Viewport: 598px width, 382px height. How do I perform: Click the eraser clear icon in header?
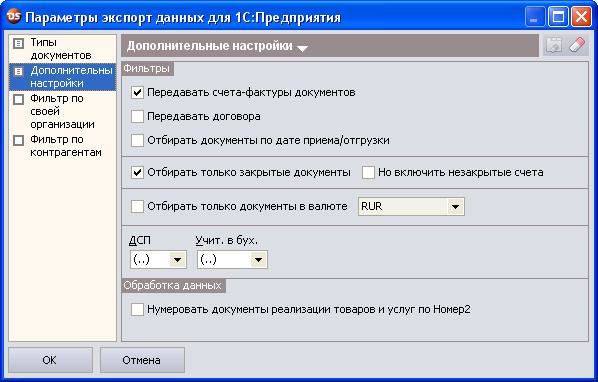tap(577, 45)
